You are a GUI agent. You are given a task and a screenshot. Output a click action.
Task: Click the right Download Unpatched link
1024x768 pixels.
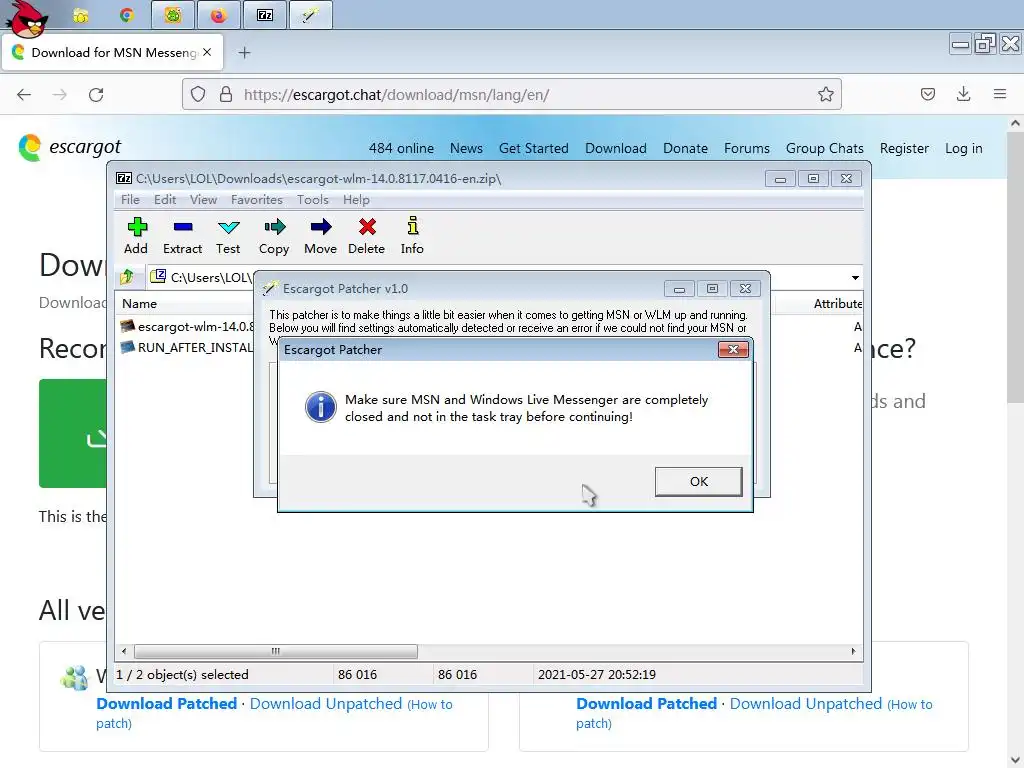[x=806, y=703]
